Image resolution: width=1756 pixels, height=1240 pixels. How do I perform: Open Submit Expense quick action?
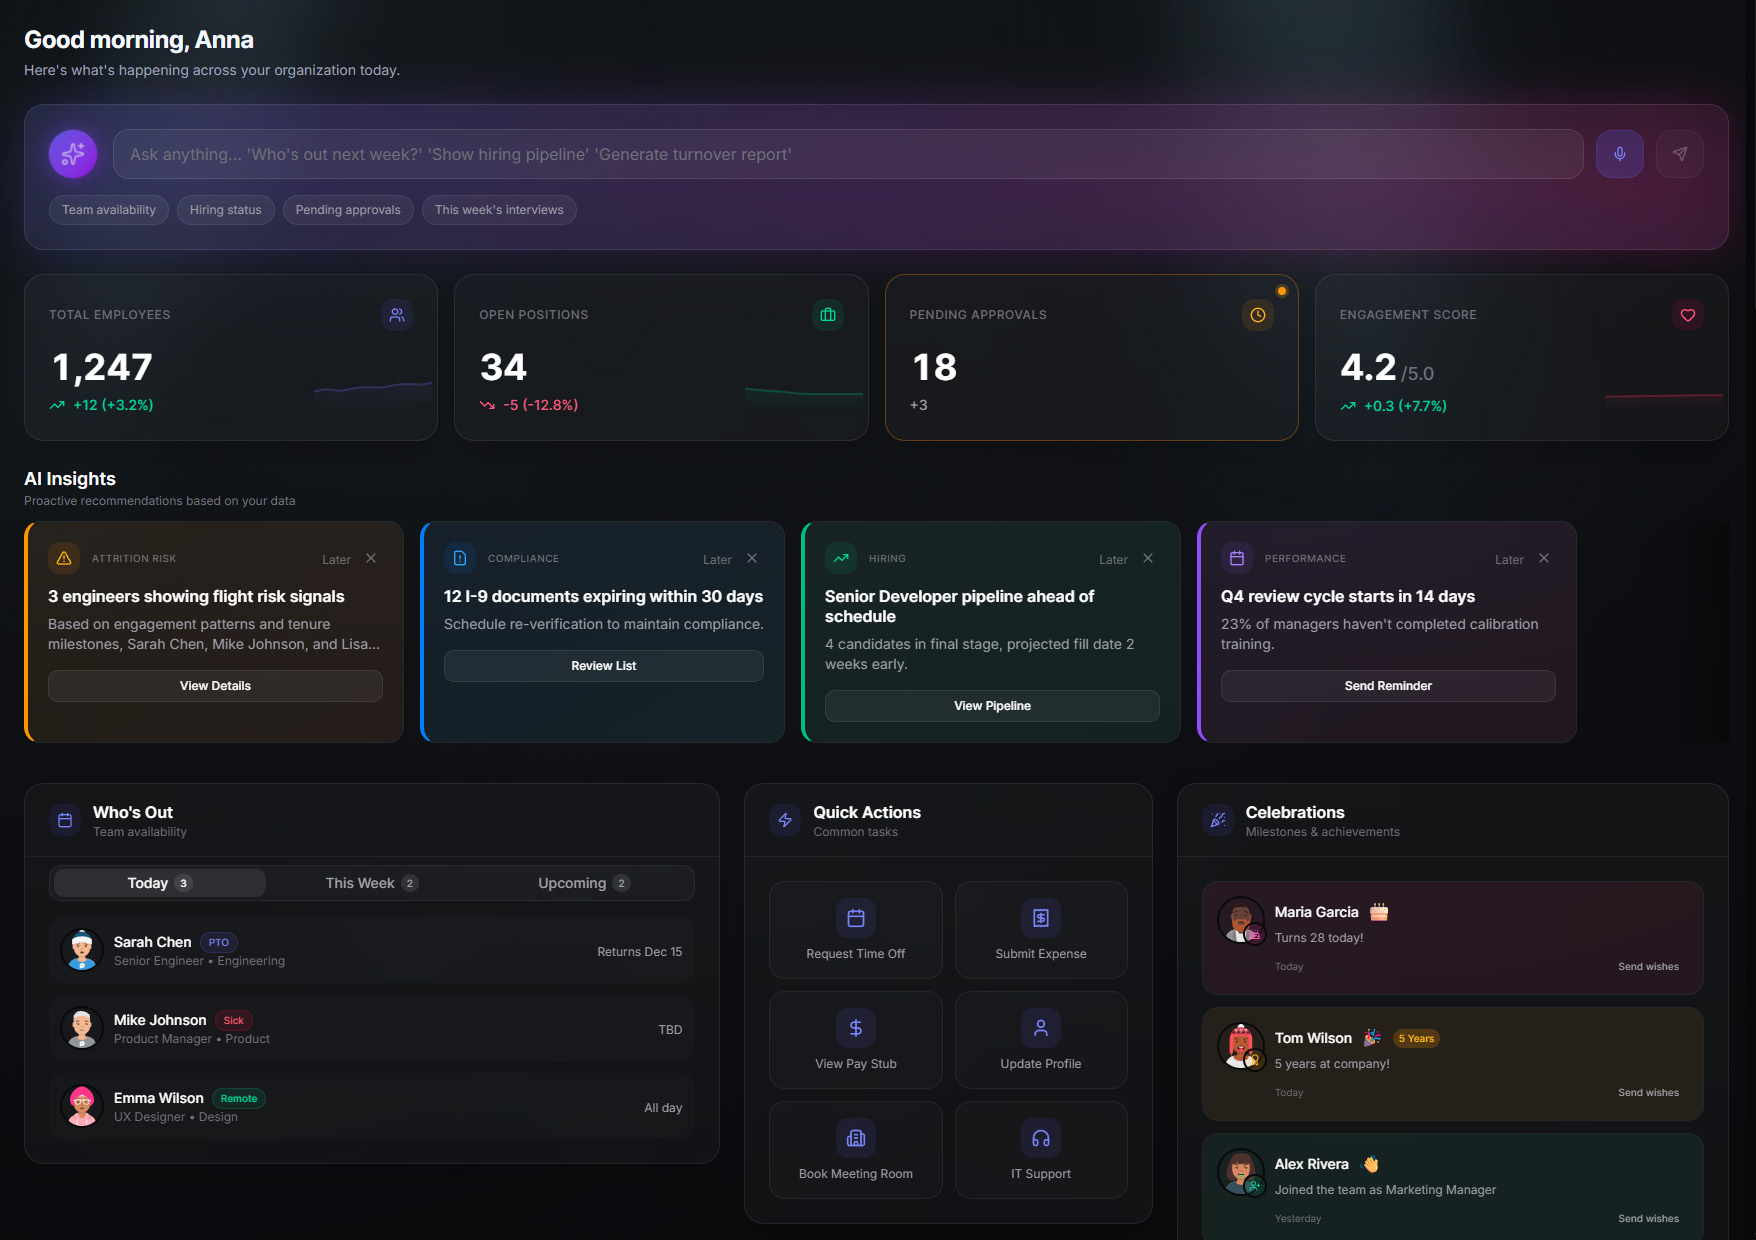1040,930
